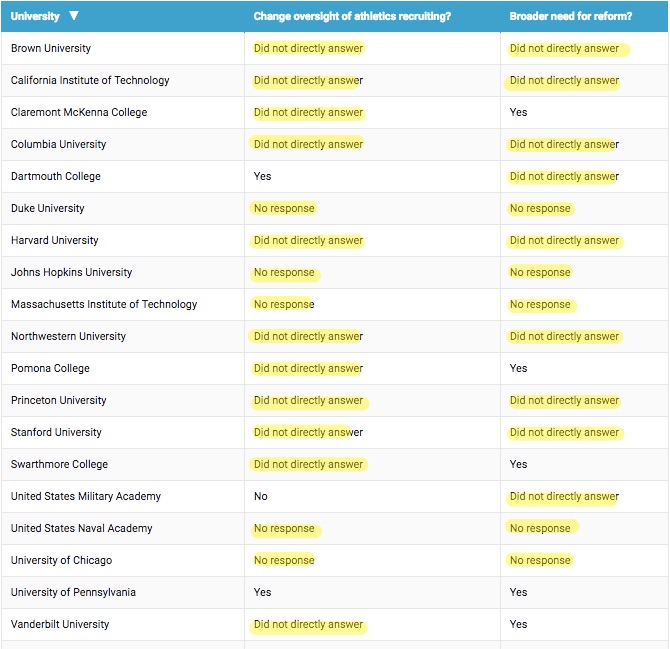
Task: Click Stanford's oversight 'Did not directly answer'
Action: click(x=308, y=432)
